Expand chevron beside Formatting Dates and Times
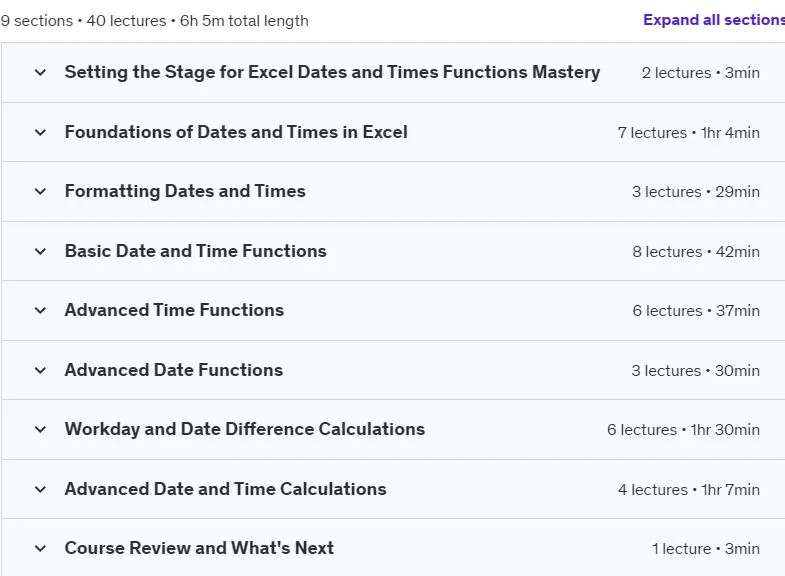This screenshot has height=576, width=785. (x=40, y=192)
